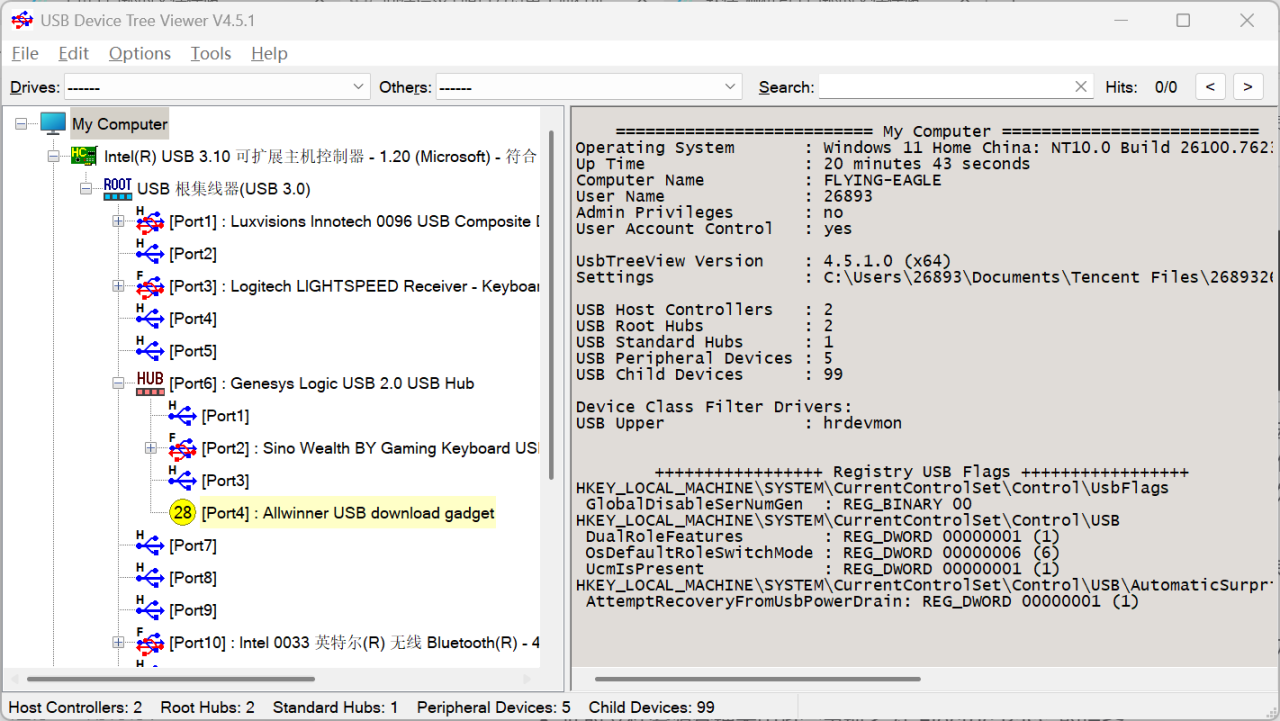Click the USB Device Tree Viewer title bar icon
The width and height of the screenshot is (1280, 721).
tap(22, 20)
